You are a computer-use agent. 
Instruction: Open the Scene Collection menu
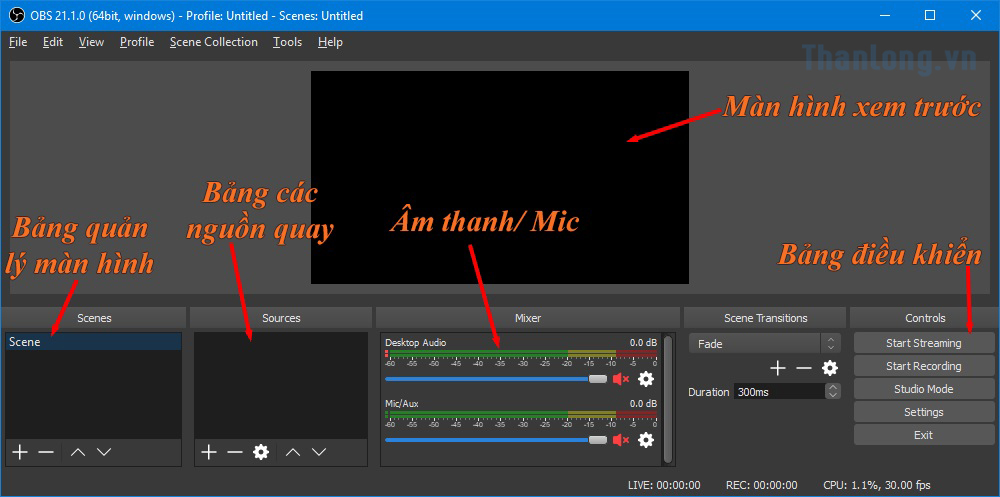click(213, 42)
